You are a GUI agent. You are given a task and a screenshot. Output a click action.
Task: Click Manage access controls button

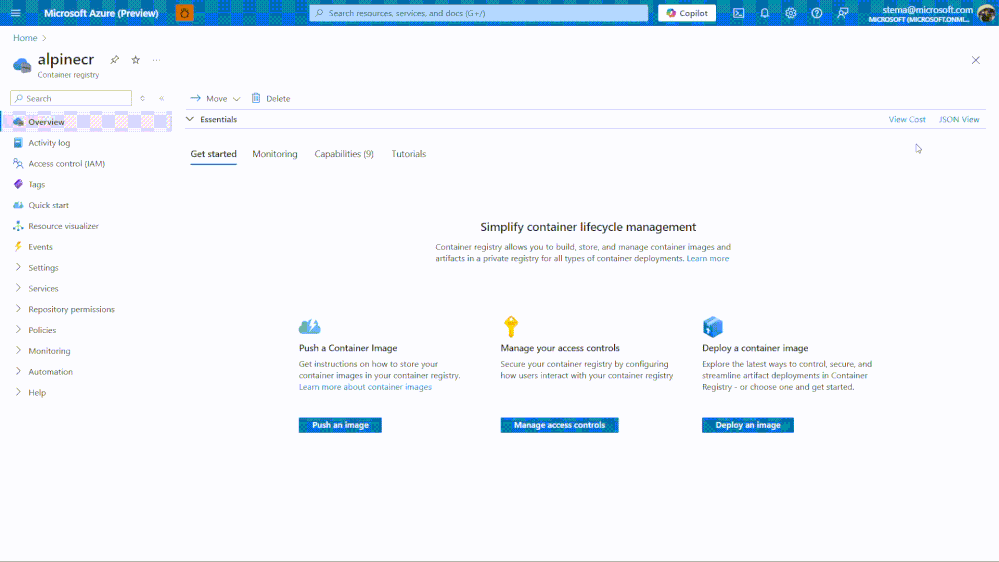(559, 425)
